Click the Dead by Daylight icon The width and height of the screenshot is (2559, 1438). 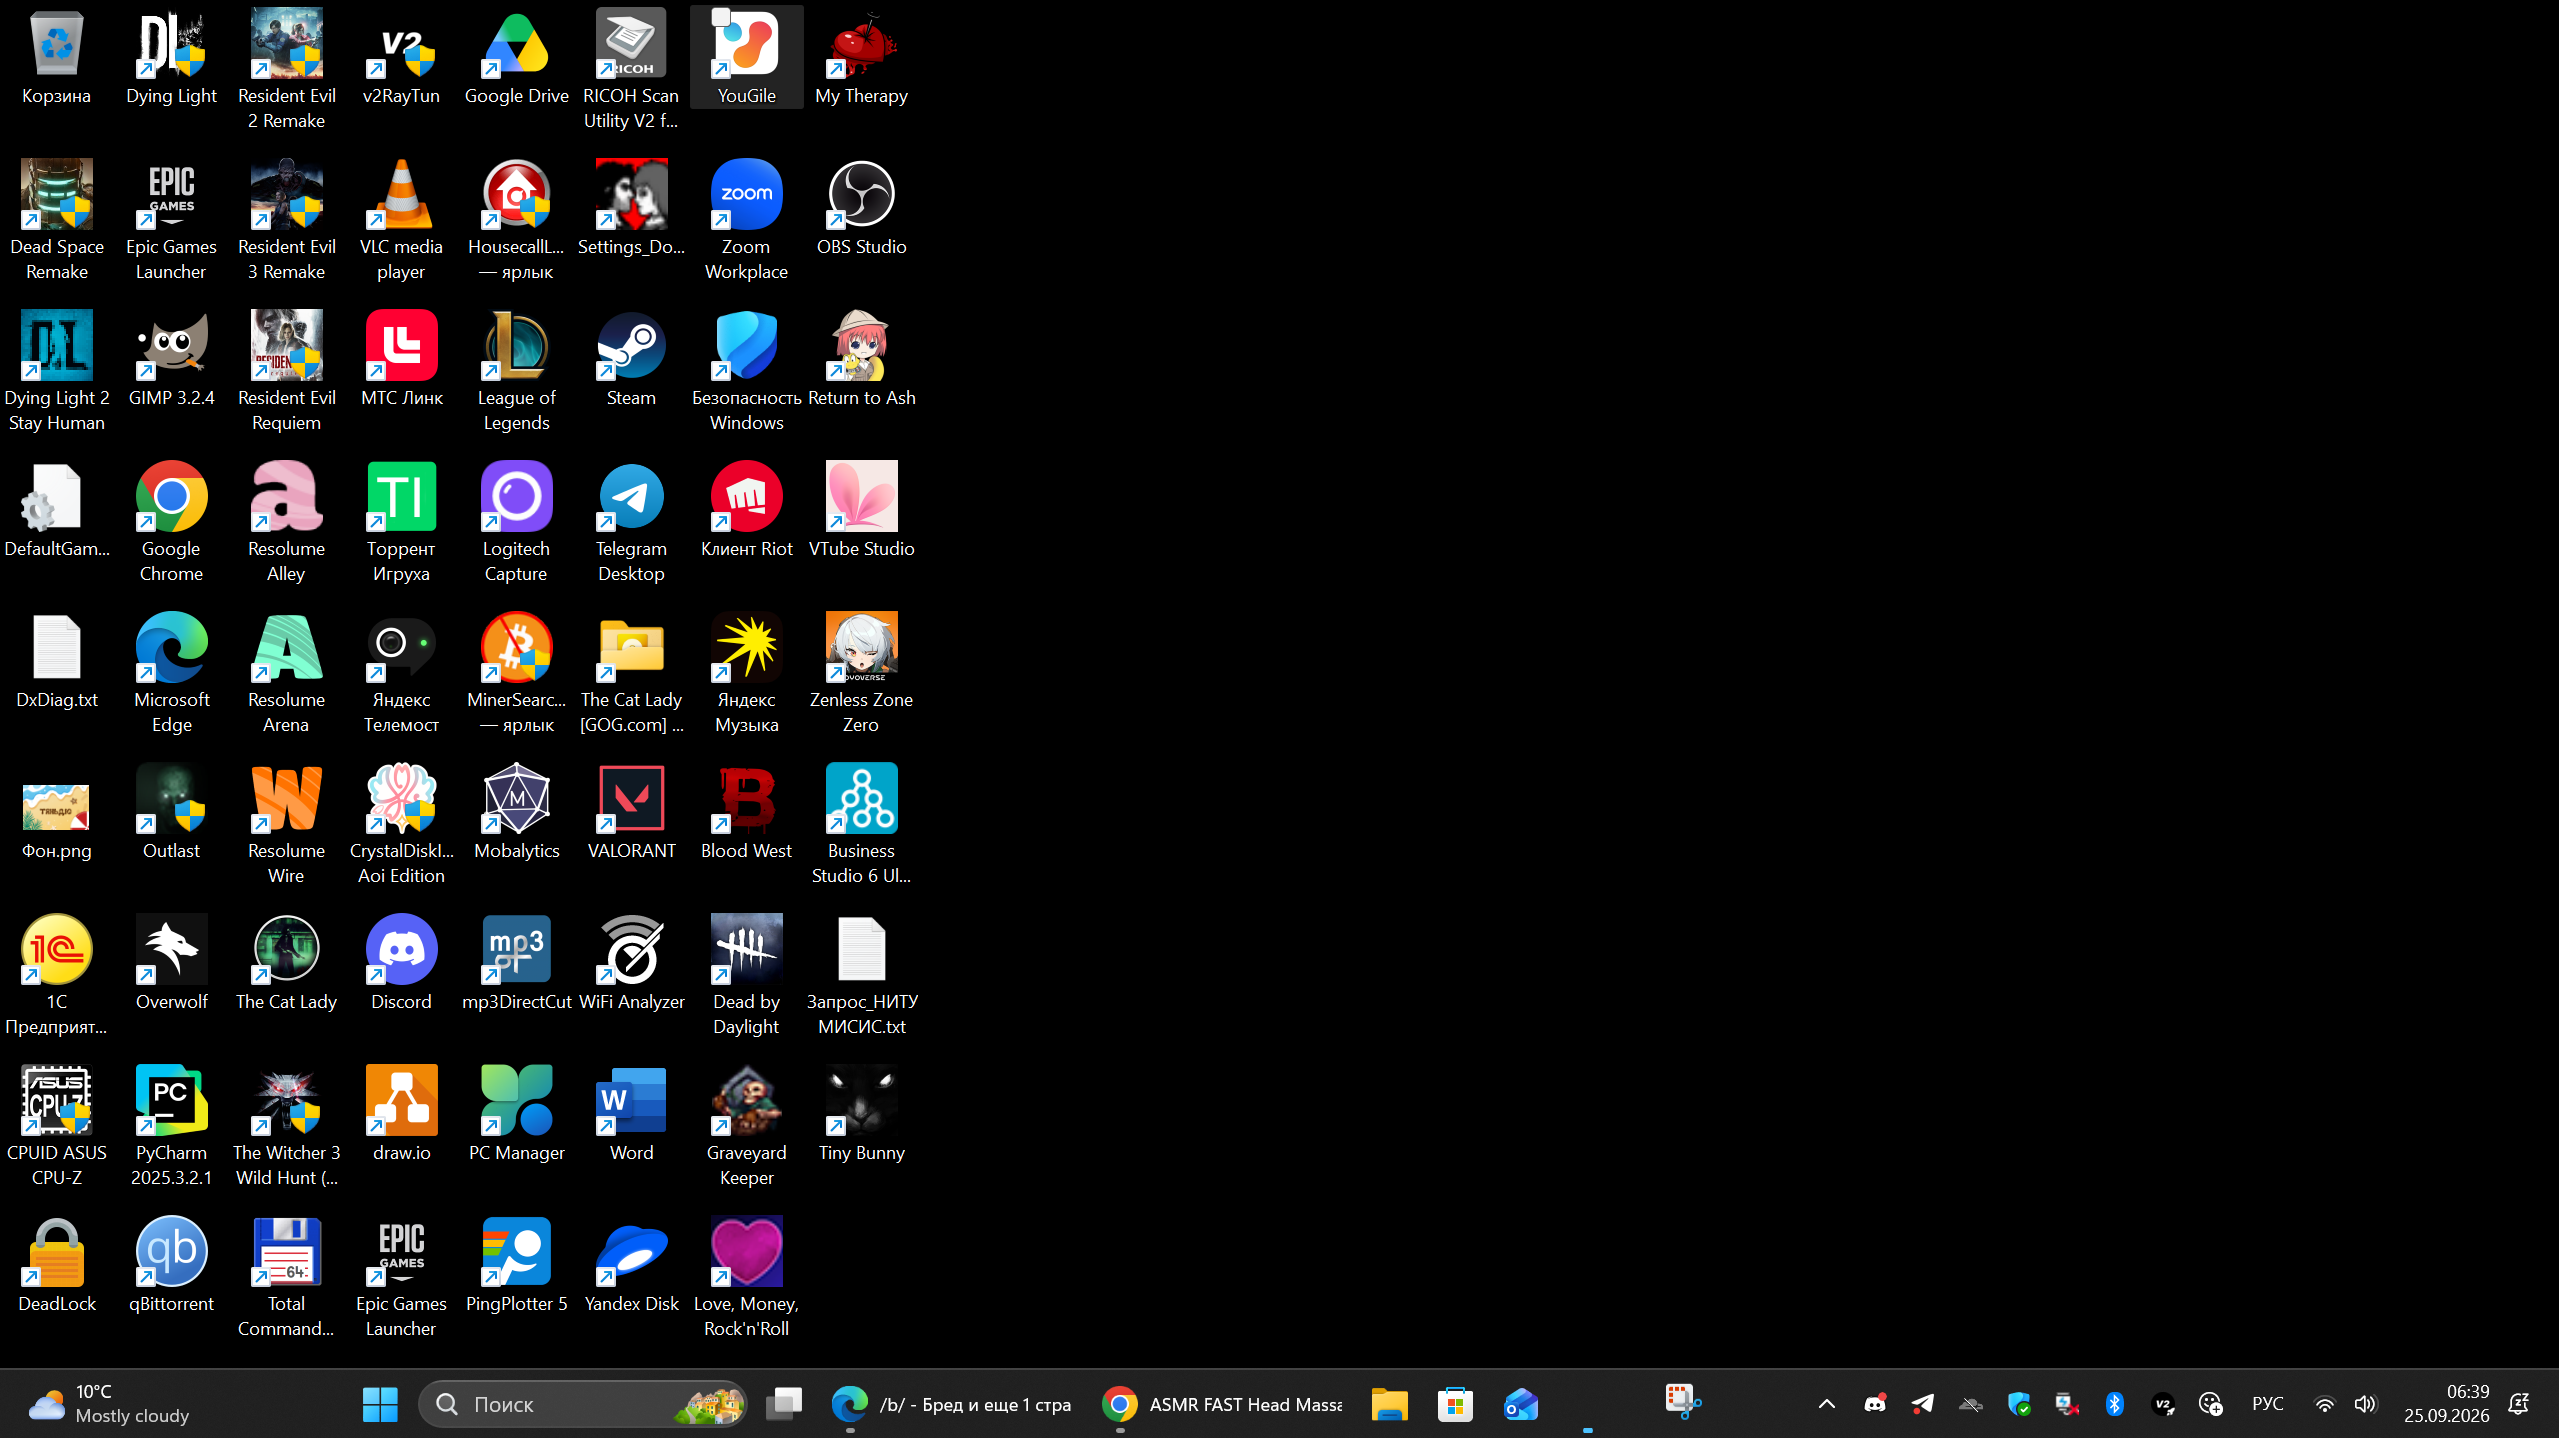746,974
